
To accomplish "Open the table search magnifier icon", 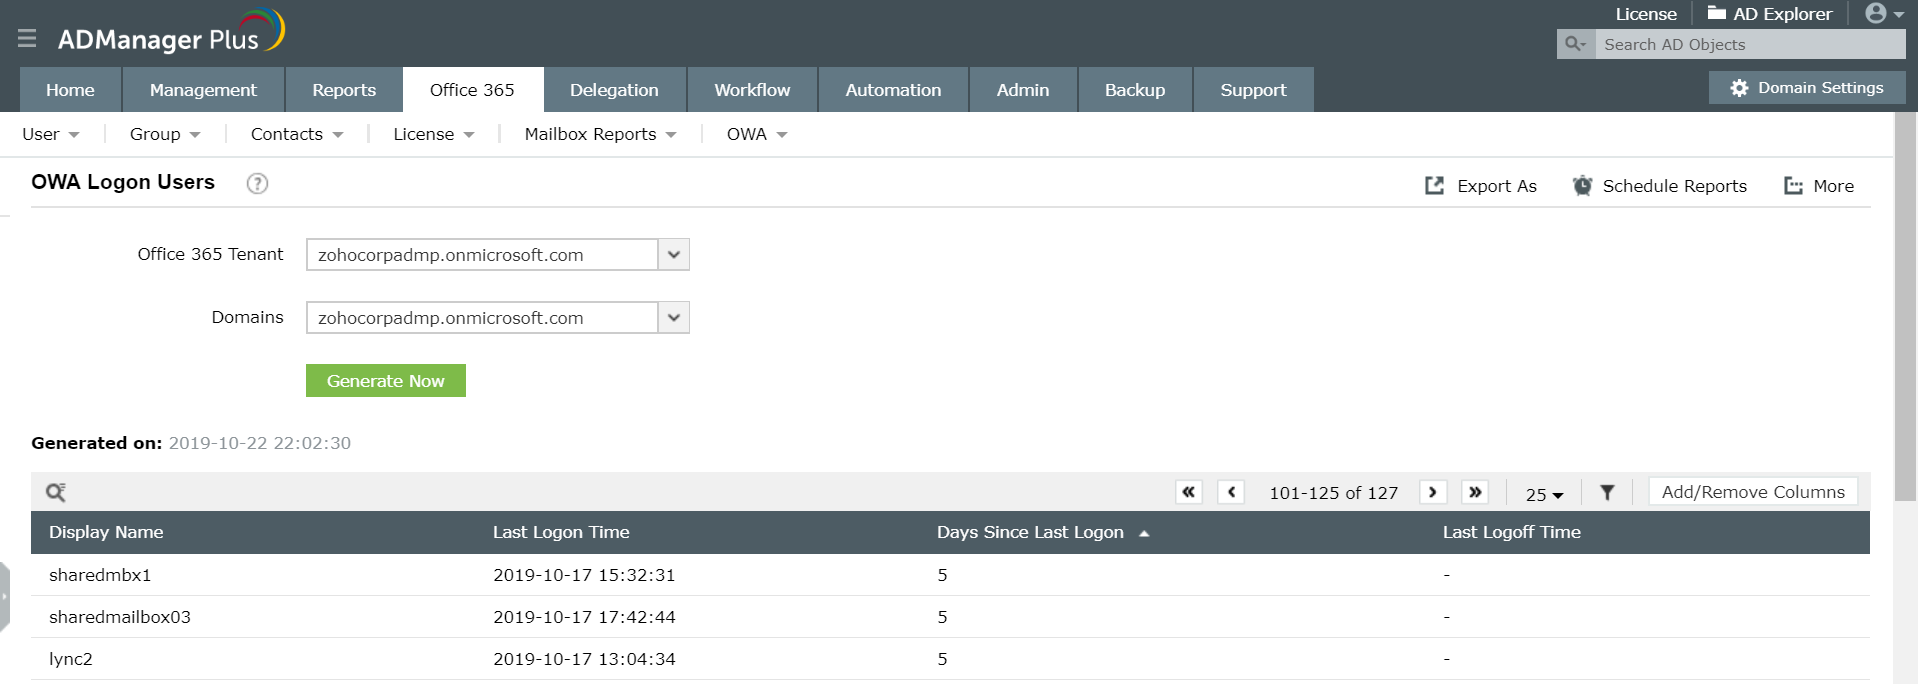I will click(56, 492).
